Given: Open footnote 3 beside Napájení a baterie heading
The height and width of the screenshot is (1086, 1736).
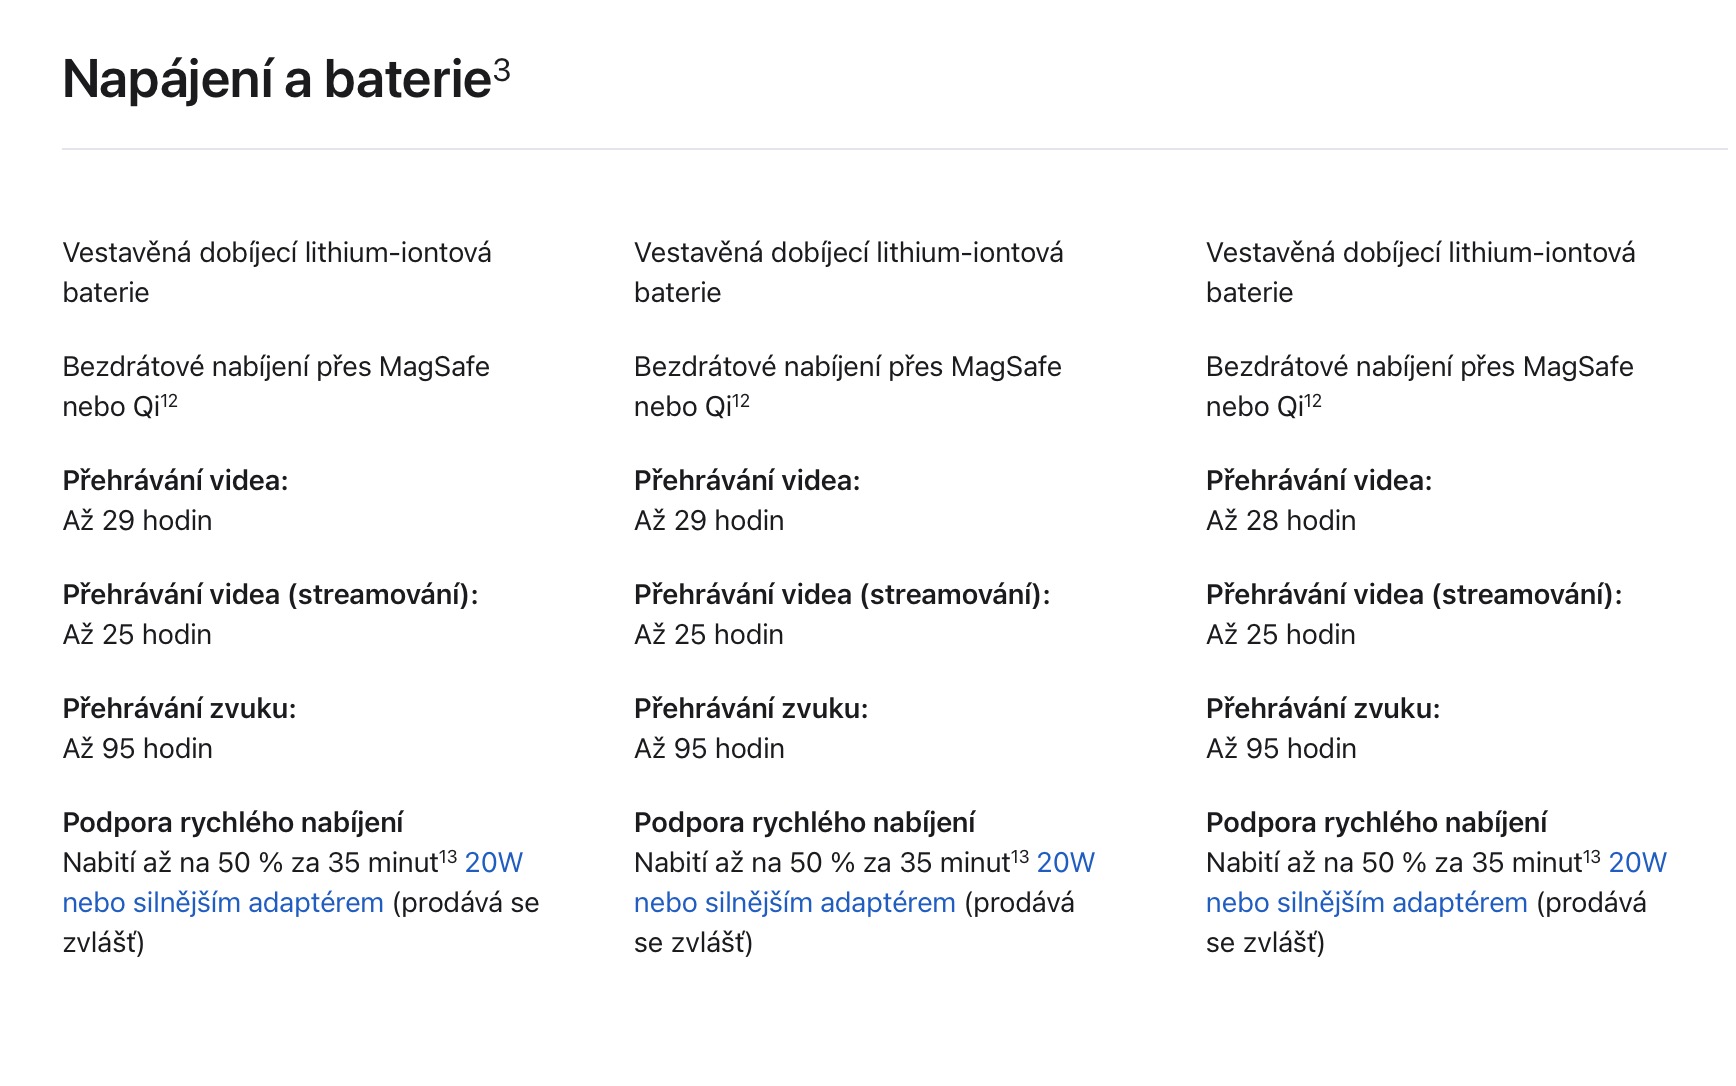Looking at the screenshot, I should point(501,71).
